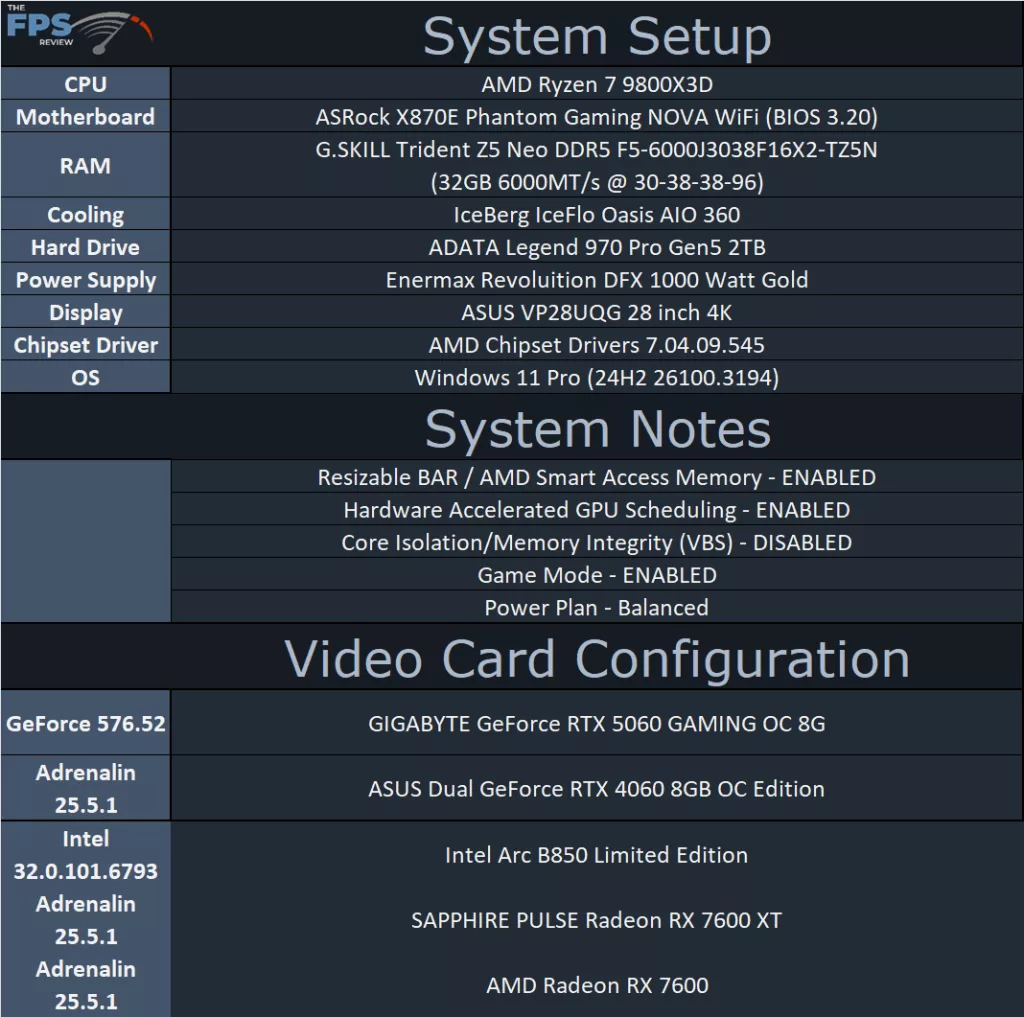Click the CPU row label
The image size is (1024, 1017).
coord(86,84)
